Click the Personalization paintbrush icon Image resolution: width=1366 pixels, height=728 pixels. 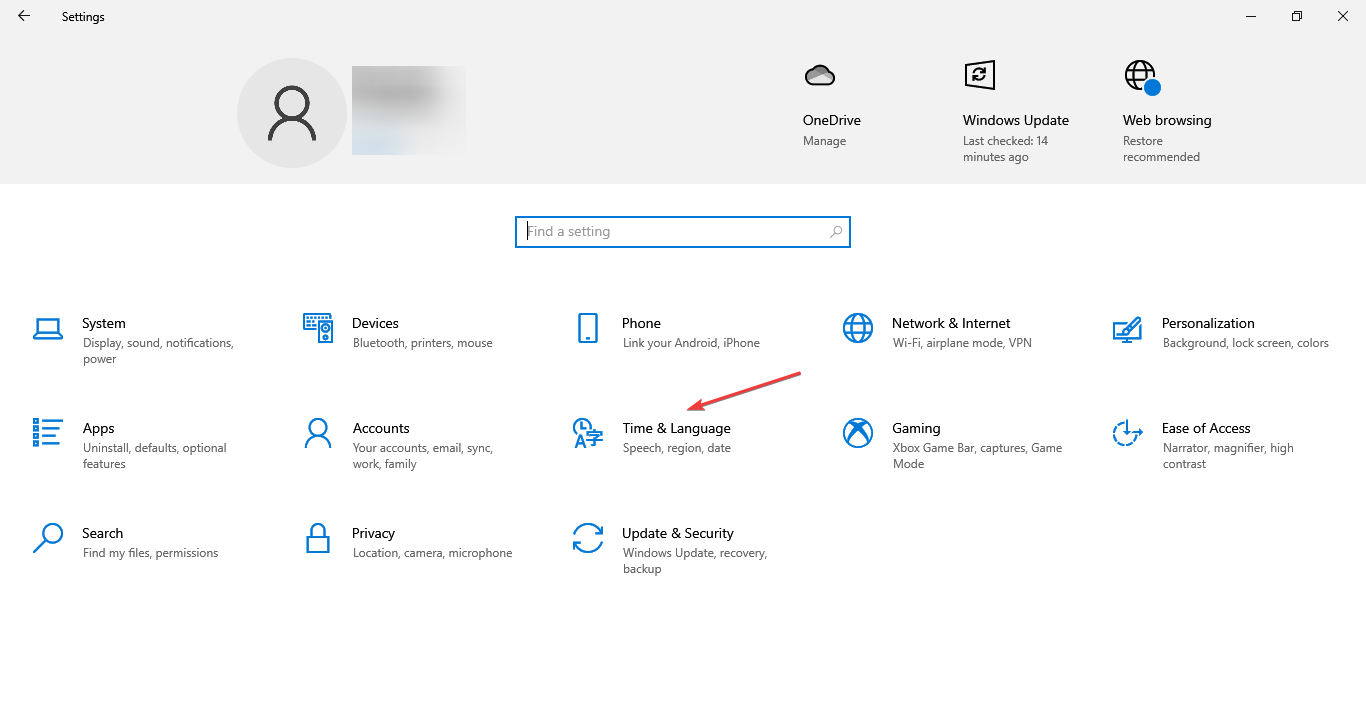pyautogui.click(x=1127, y=328)
